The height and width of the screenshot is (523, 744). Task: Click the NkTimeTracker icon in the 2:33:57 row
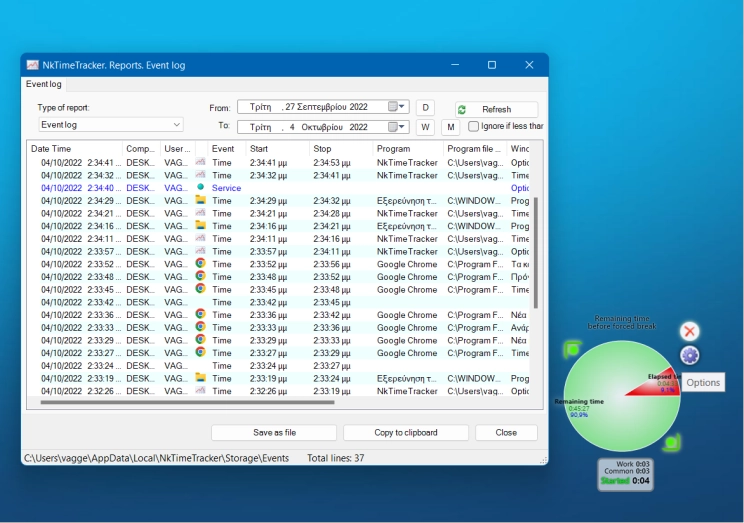click(201, 251)
